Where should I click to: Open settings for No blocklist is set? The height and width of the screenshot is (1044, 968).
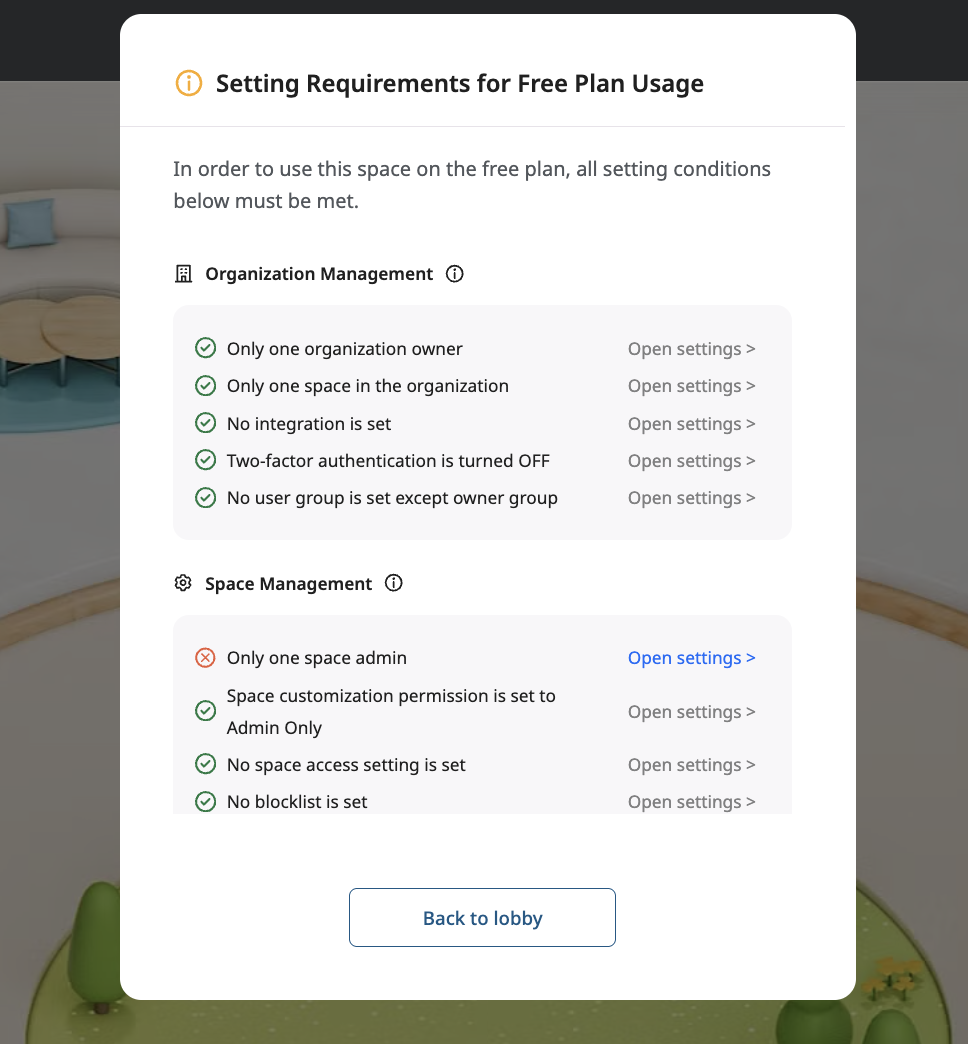click(691, 802)
